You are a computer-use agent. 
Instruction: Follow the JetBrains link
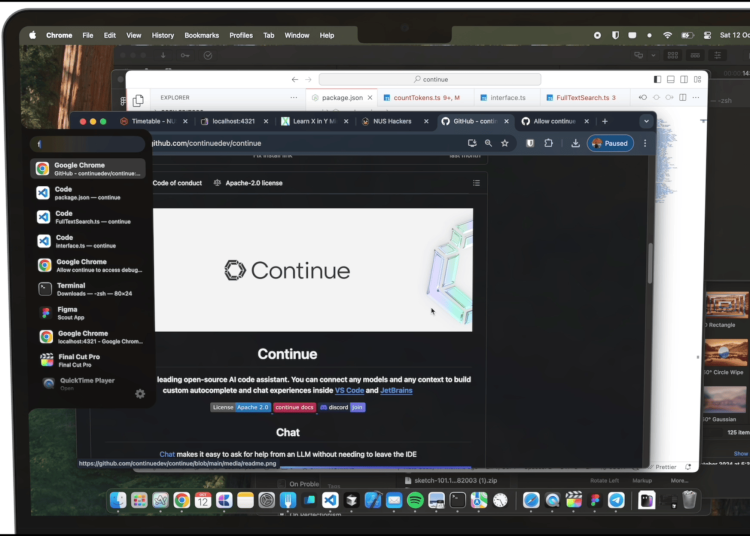(x=396, y=390)
